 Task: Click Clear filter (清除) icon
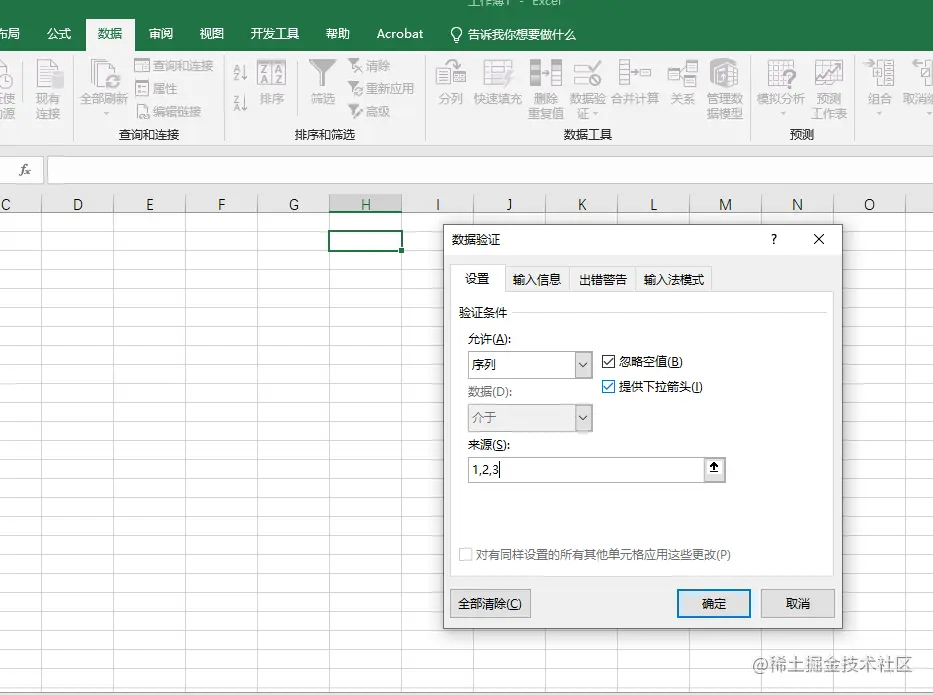[369, 65]
